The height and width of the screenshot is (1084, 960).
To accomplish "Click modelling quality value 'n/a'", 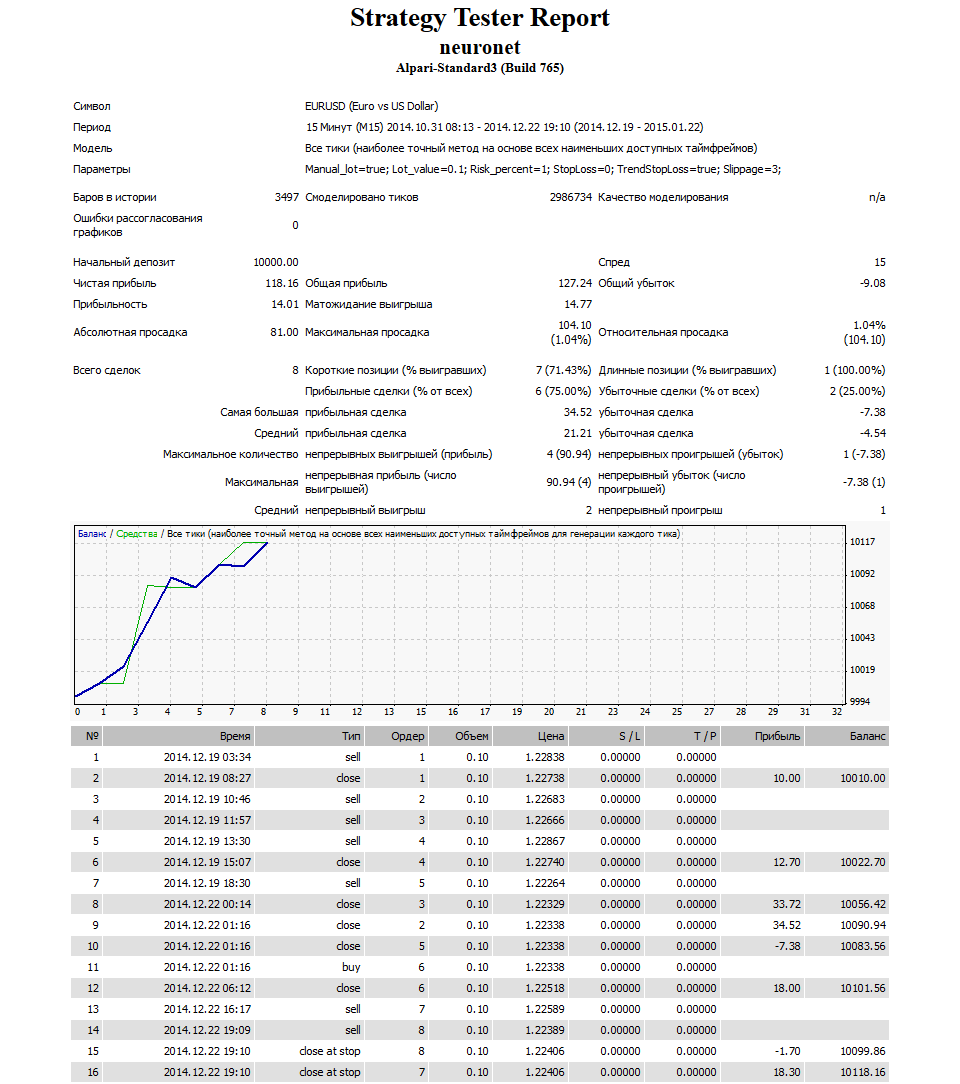I will click(x=877, y=197).
